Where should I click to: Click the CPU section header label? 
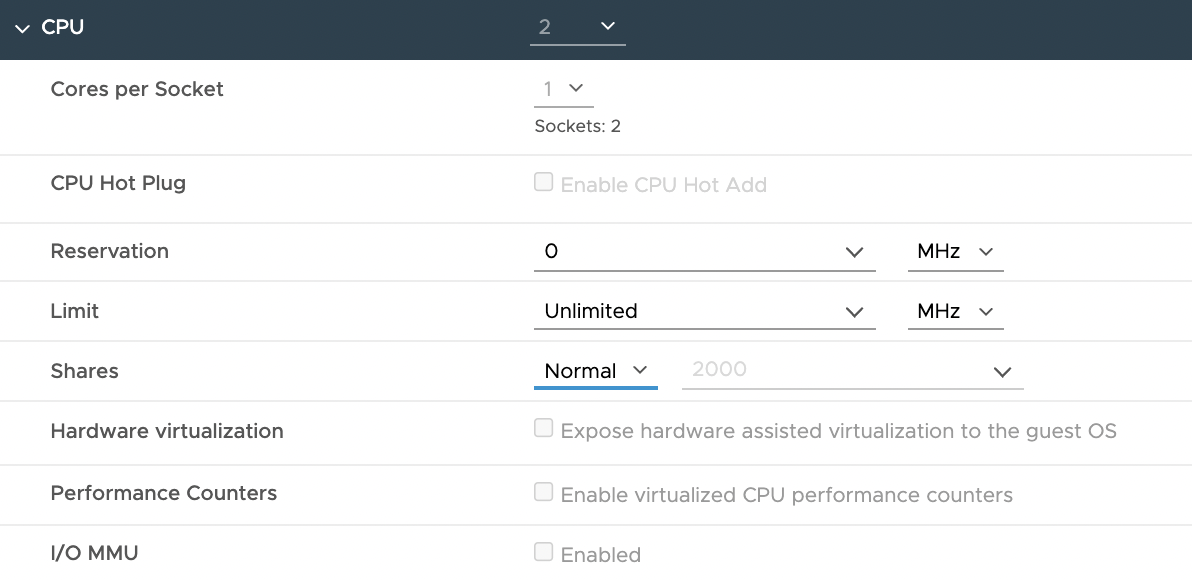coord(62,27)
